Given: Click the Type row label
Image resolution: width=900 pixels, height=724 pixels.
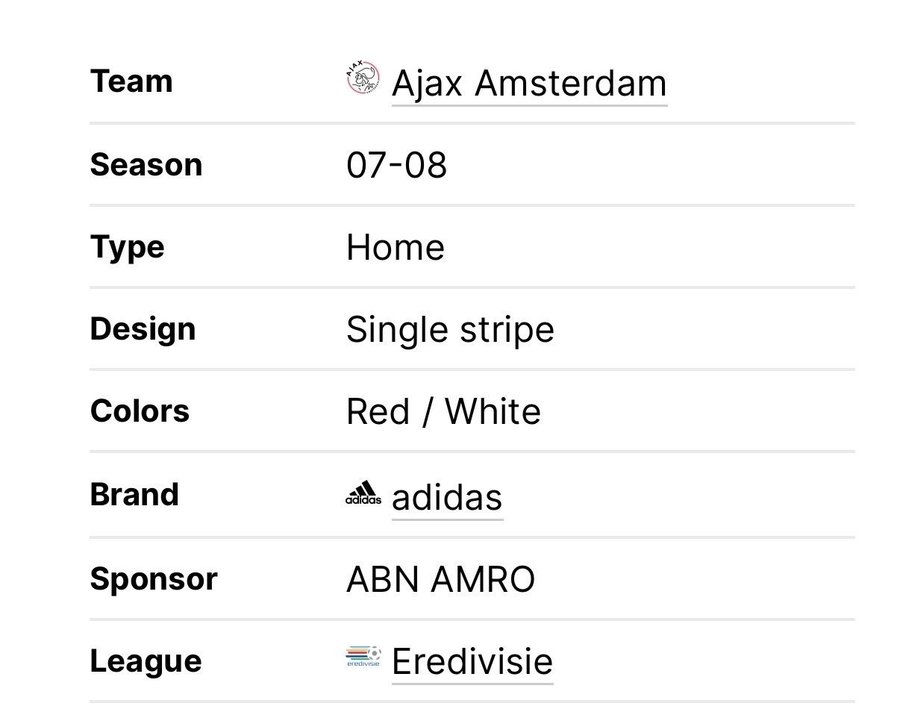Looking at the screenshot, I should pyautogui.click(x=126, y=247).
